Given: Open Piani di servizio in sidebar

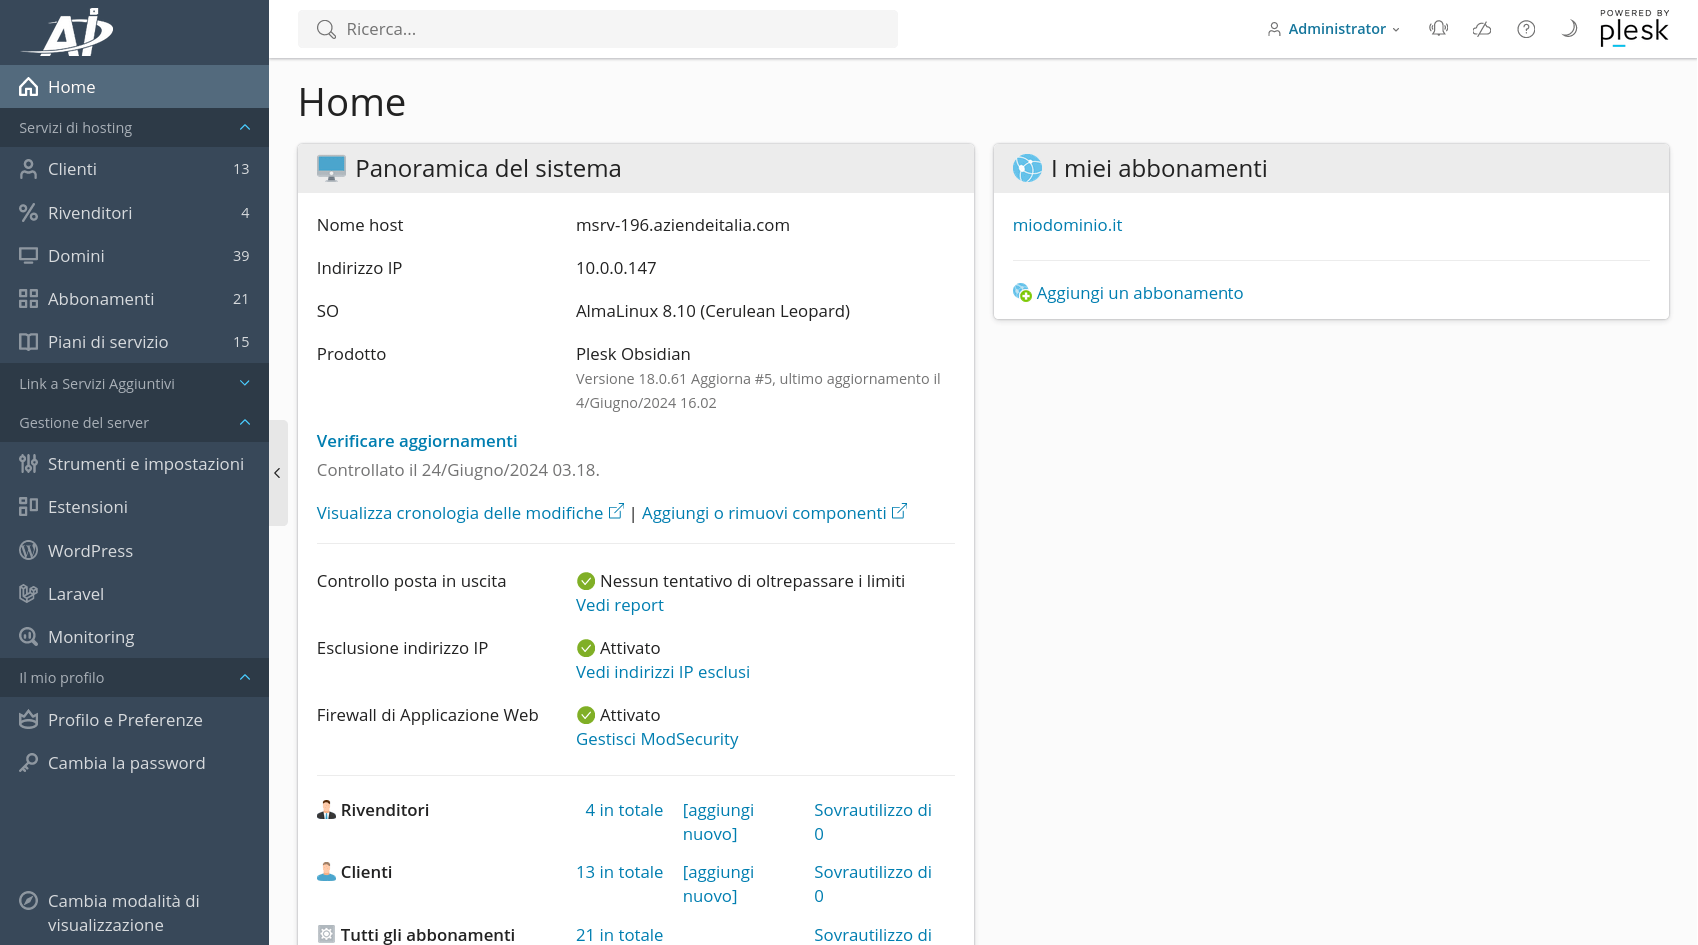Looking at the screenshot, I should pos(134,342).
